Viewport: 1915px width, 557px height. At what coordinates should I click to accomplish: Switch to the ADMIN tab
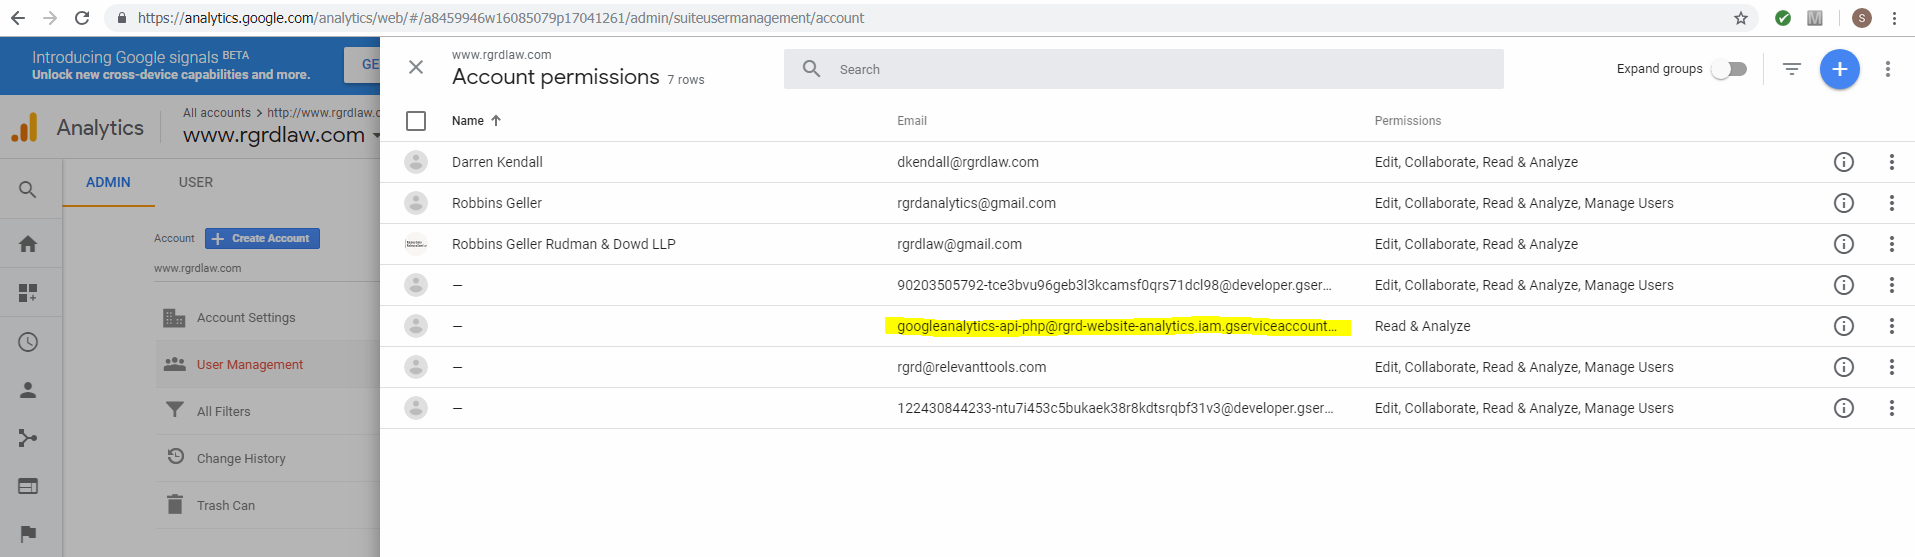pos(108,182)
